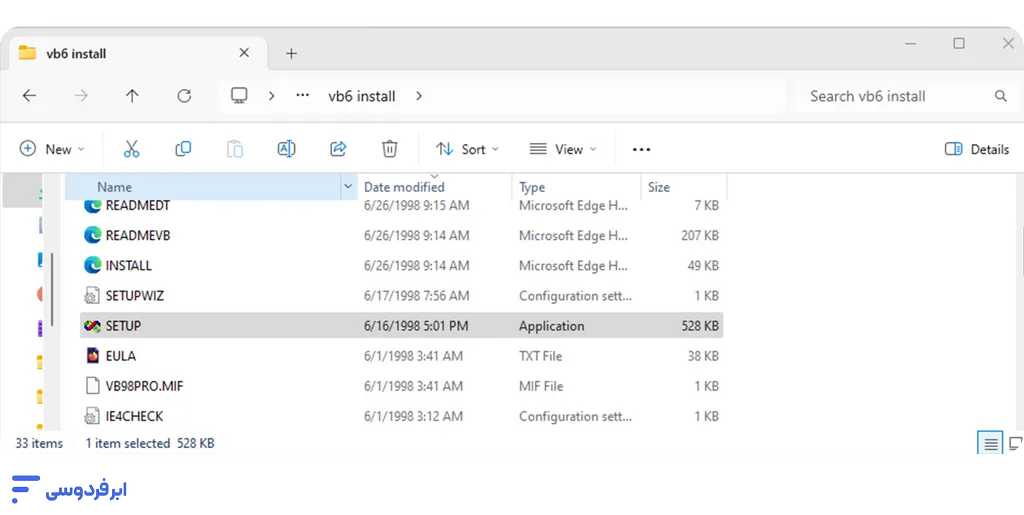
Task: Click the EULA file icon
Action: [93, 356]
